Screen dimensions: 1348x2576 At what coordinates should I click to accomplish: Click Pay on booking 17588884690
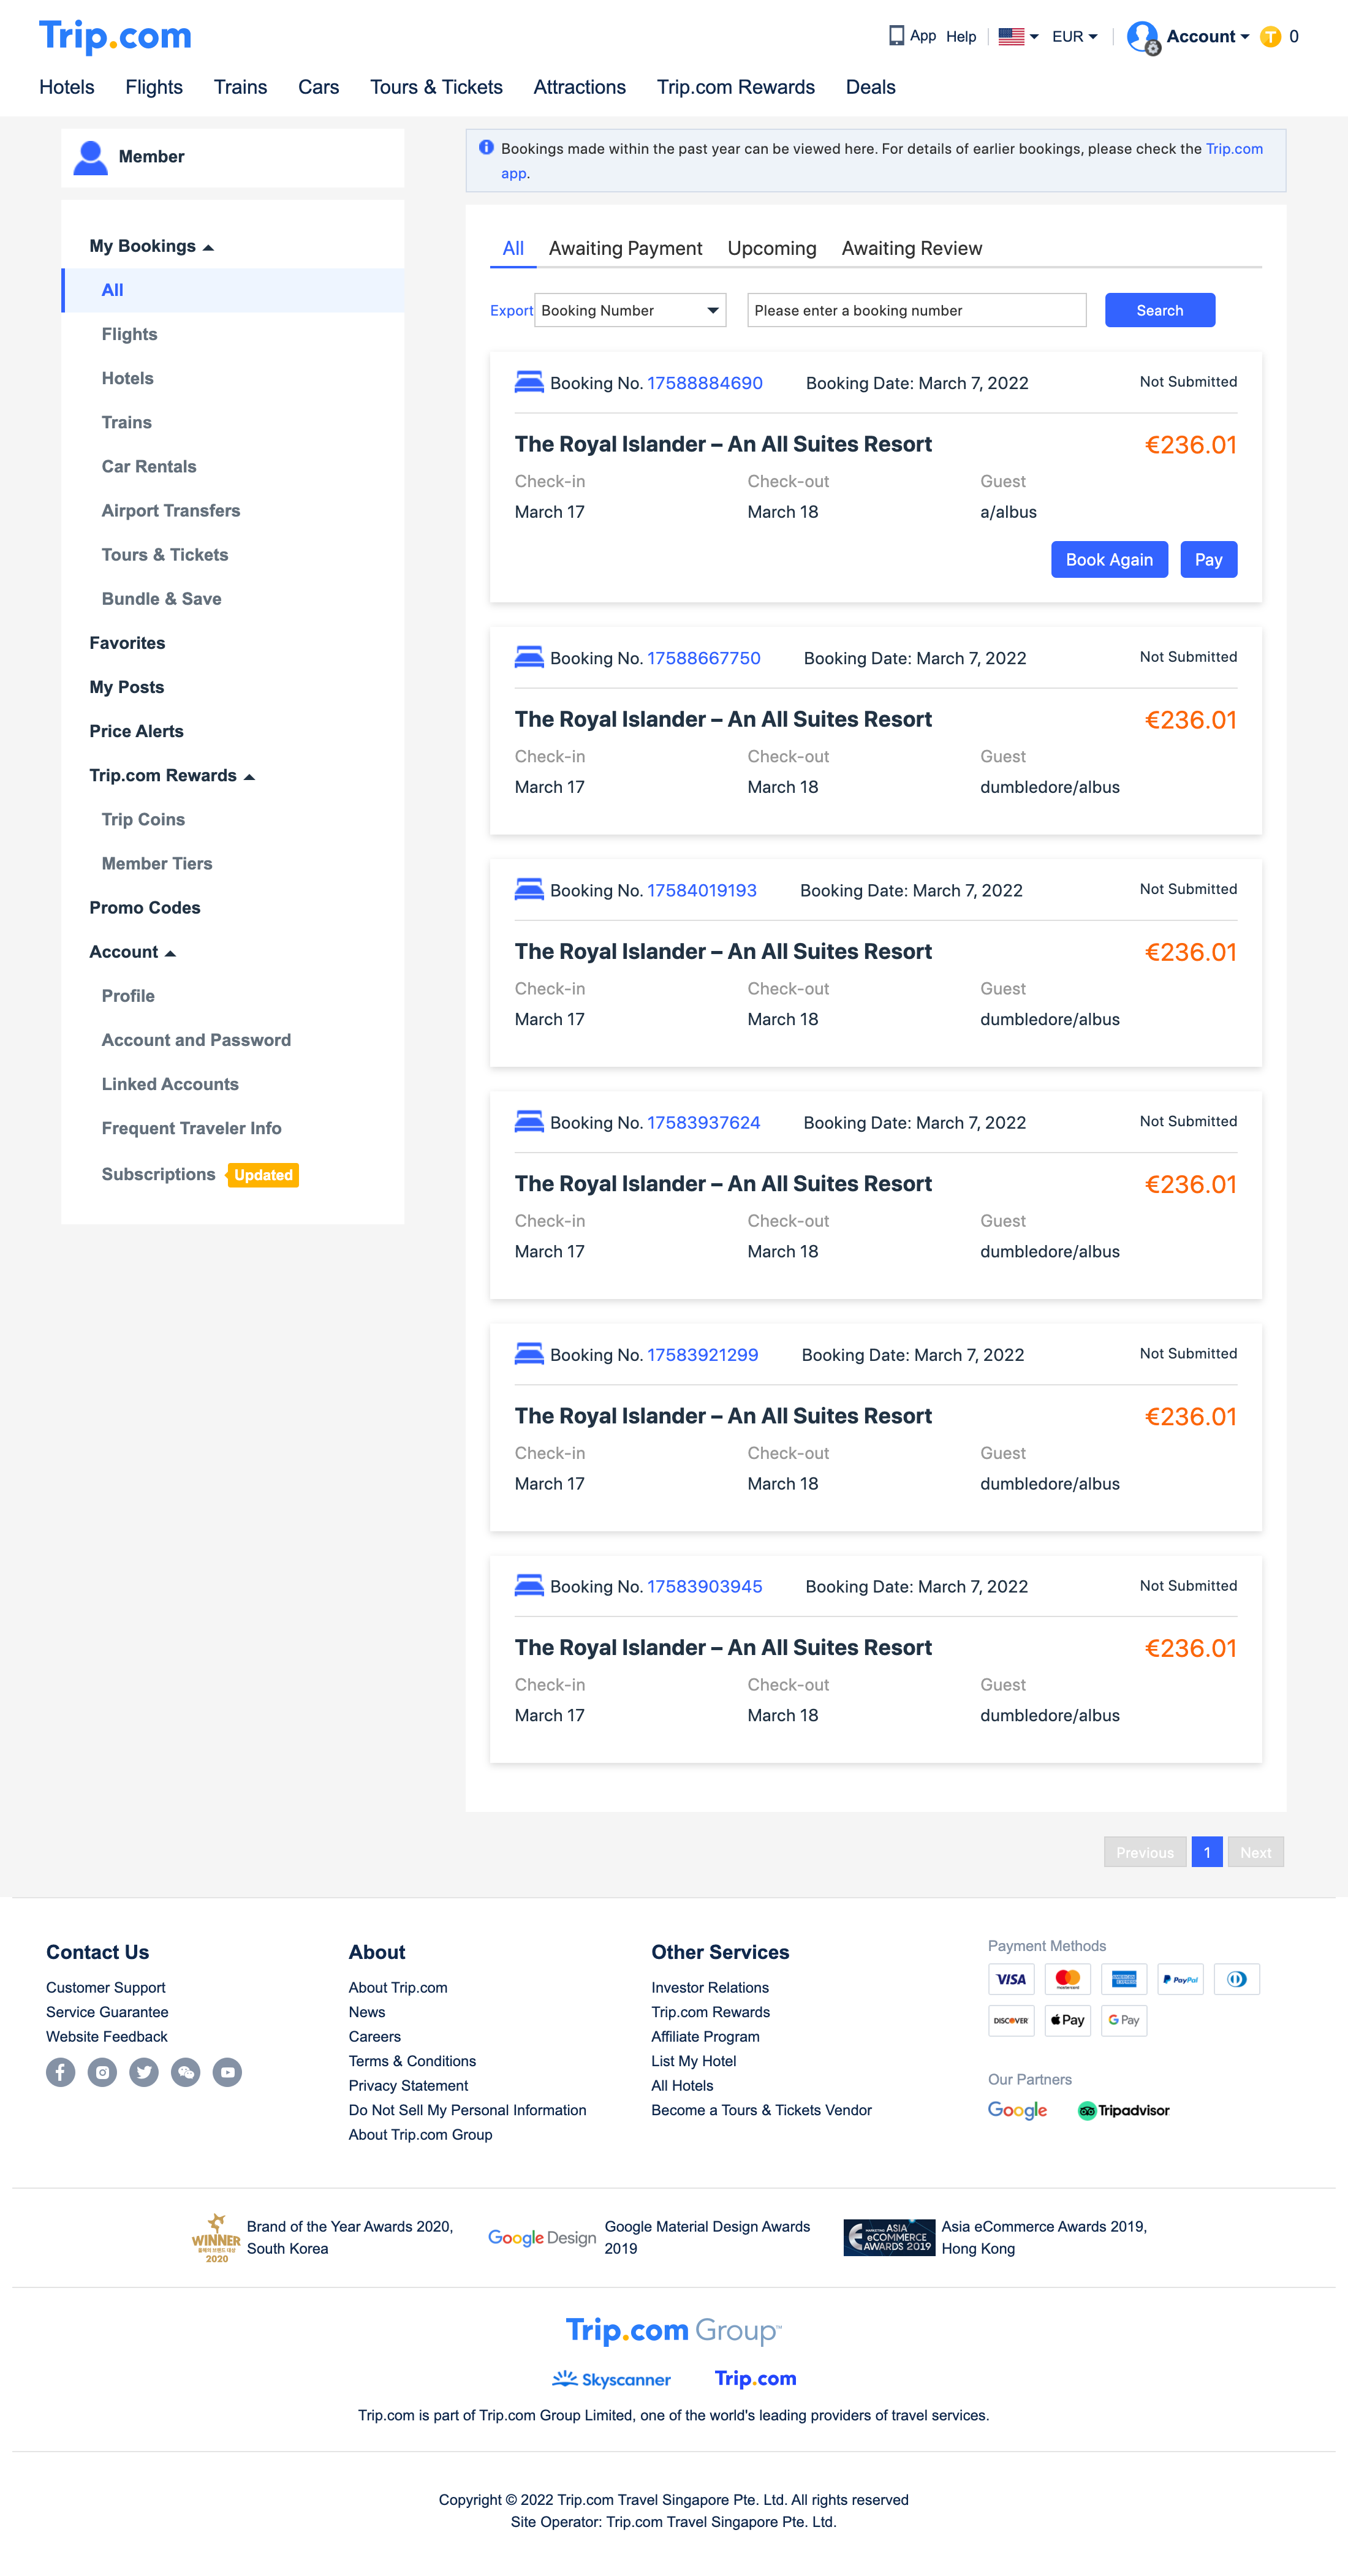click(x=1208, y=559)
